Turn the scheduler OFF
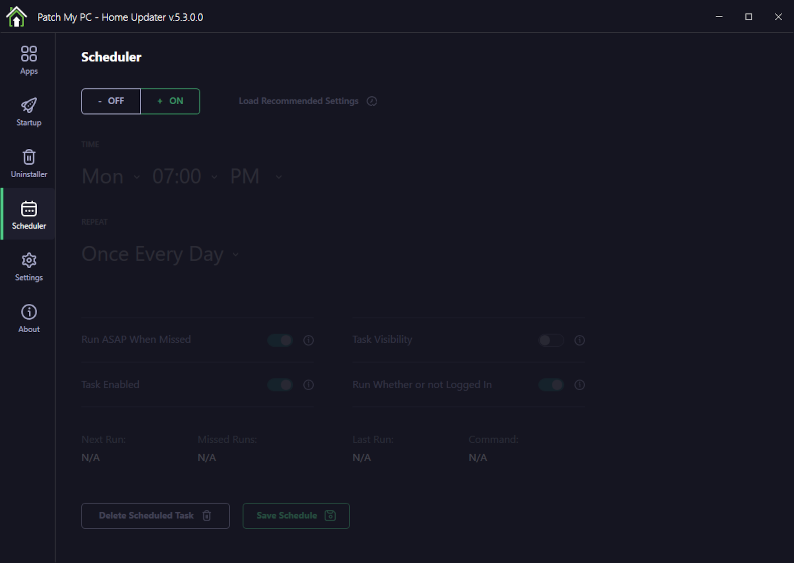This screenshot has width=794, height=563. tap(111, 101)
